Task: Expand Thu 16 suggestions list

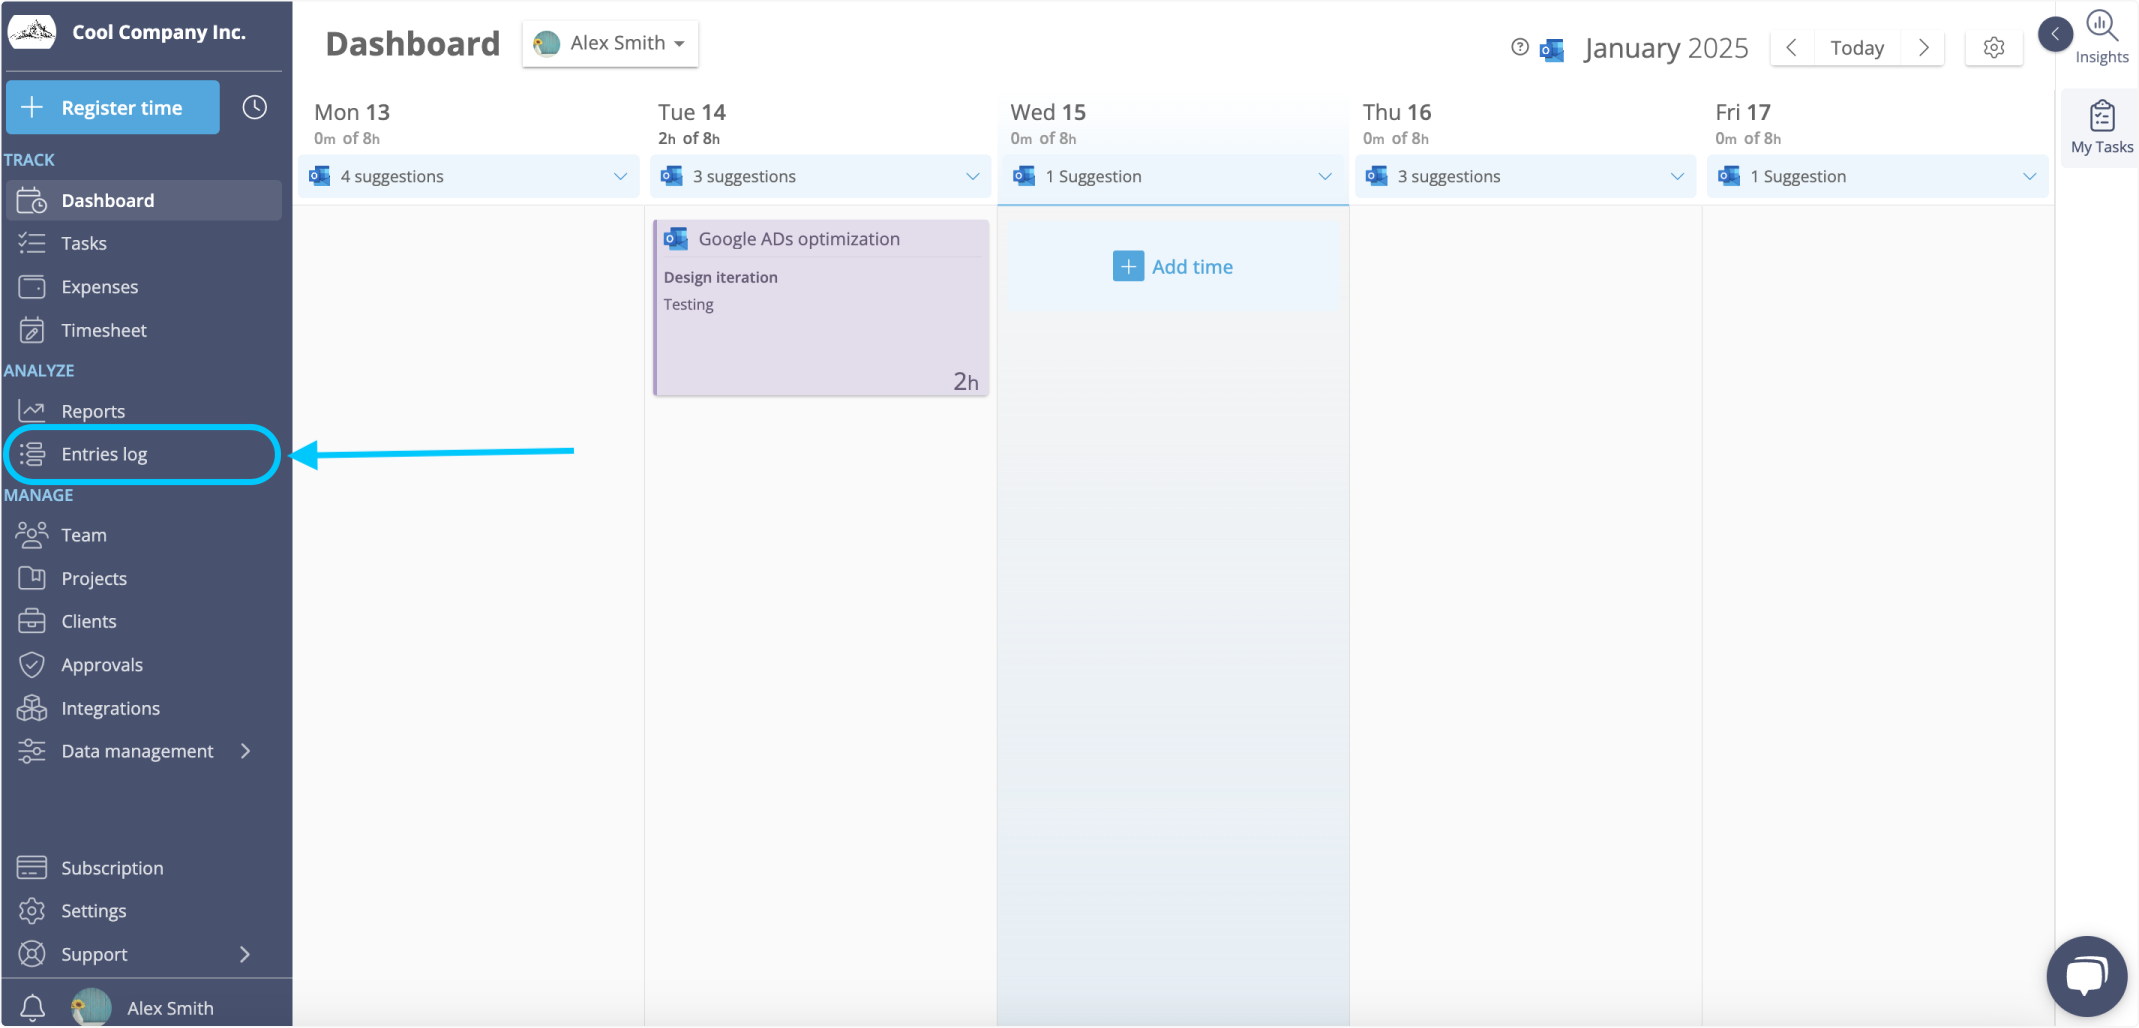Action: point(1676,177)
